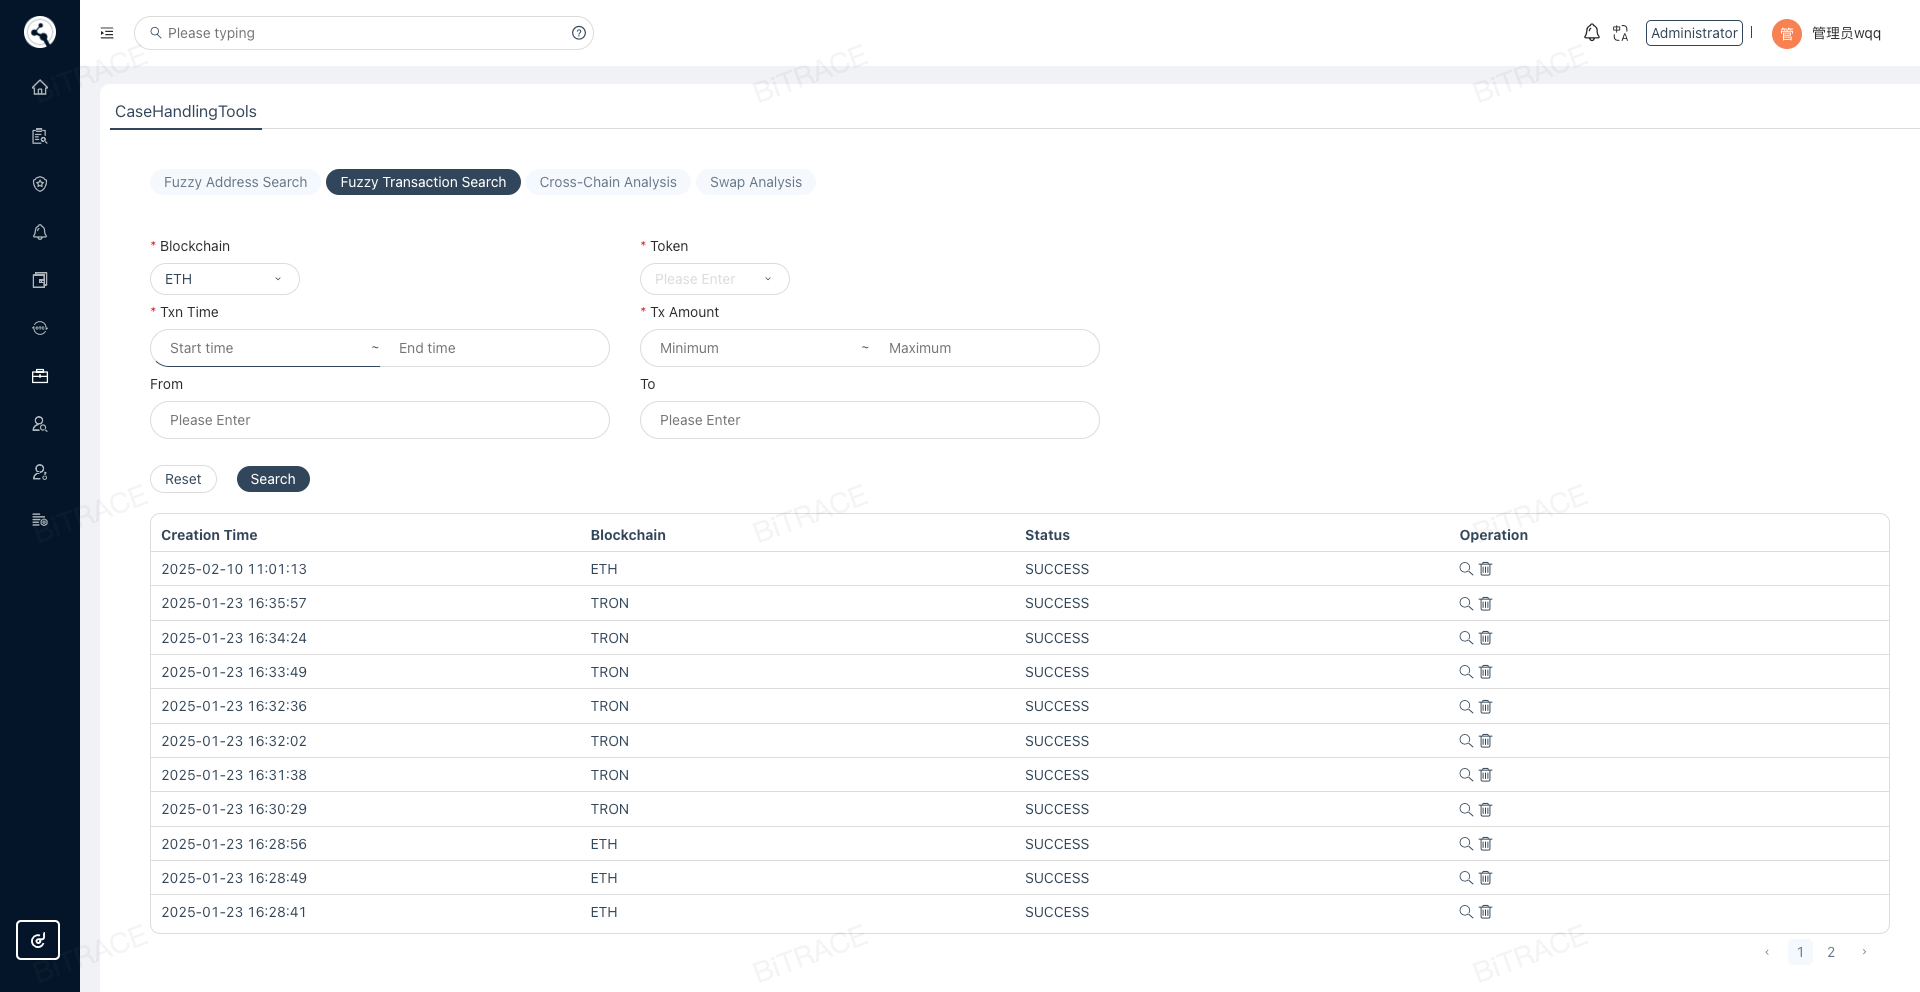The image size is (1920, 992).
Task: Select page 1 in pagination
Action: [1800, 952]
